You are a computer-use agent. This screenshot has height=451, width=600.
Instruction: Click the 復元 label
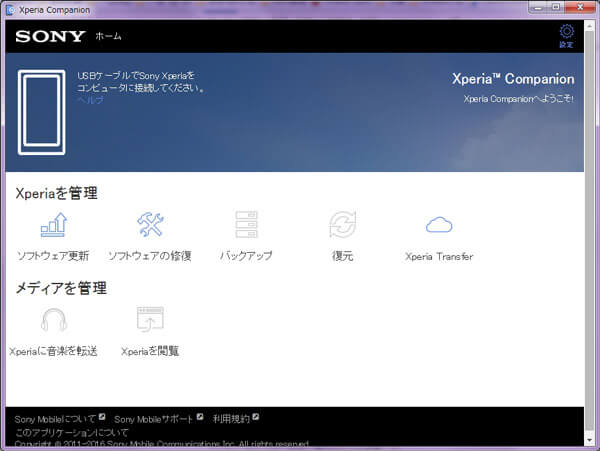click(342, 256)
